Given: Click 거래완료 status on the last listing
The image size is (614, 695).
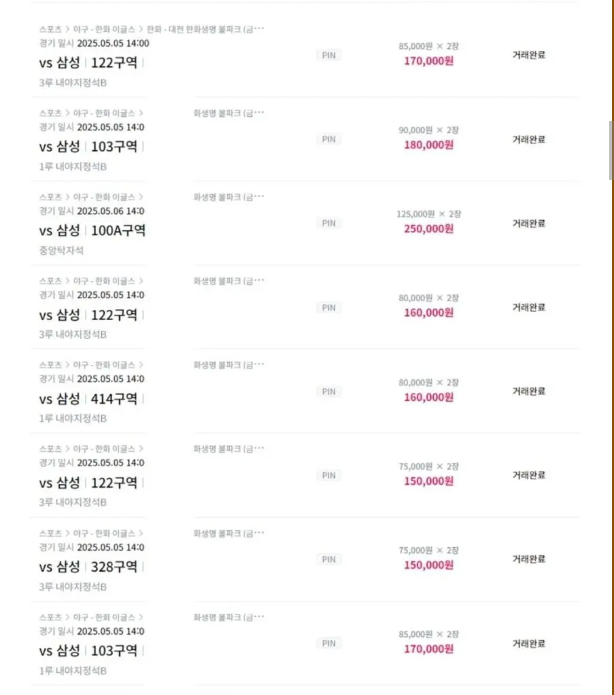Looking at the screenshot, I should [x=529, y=644].
